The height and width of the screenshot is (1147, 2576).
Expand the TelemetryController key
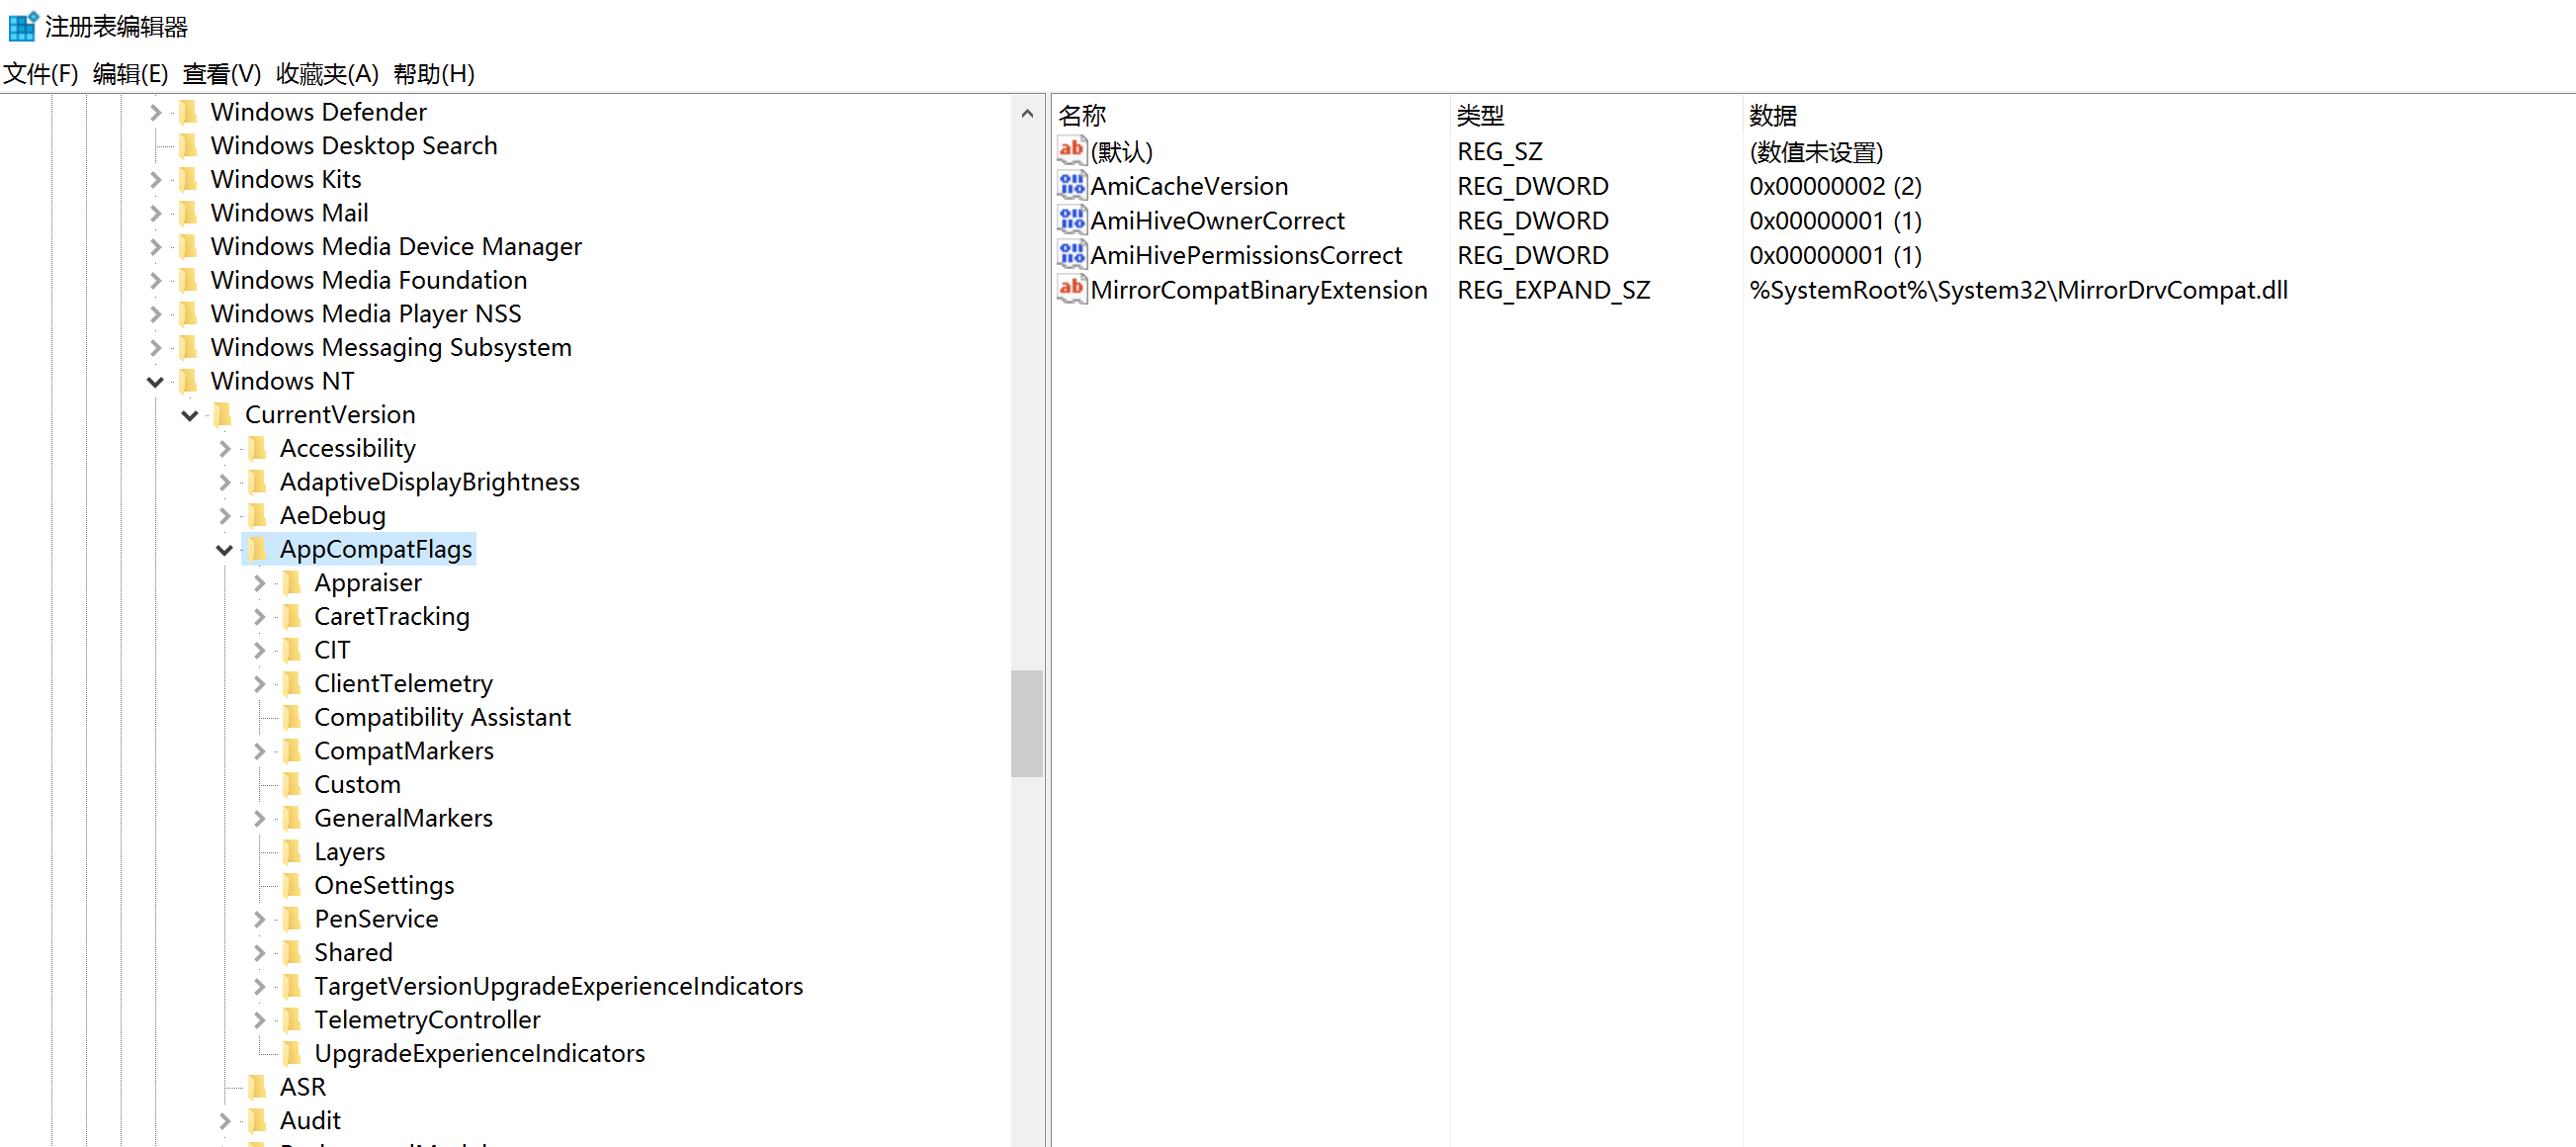pyautogui.click(x=259, y=1020)
